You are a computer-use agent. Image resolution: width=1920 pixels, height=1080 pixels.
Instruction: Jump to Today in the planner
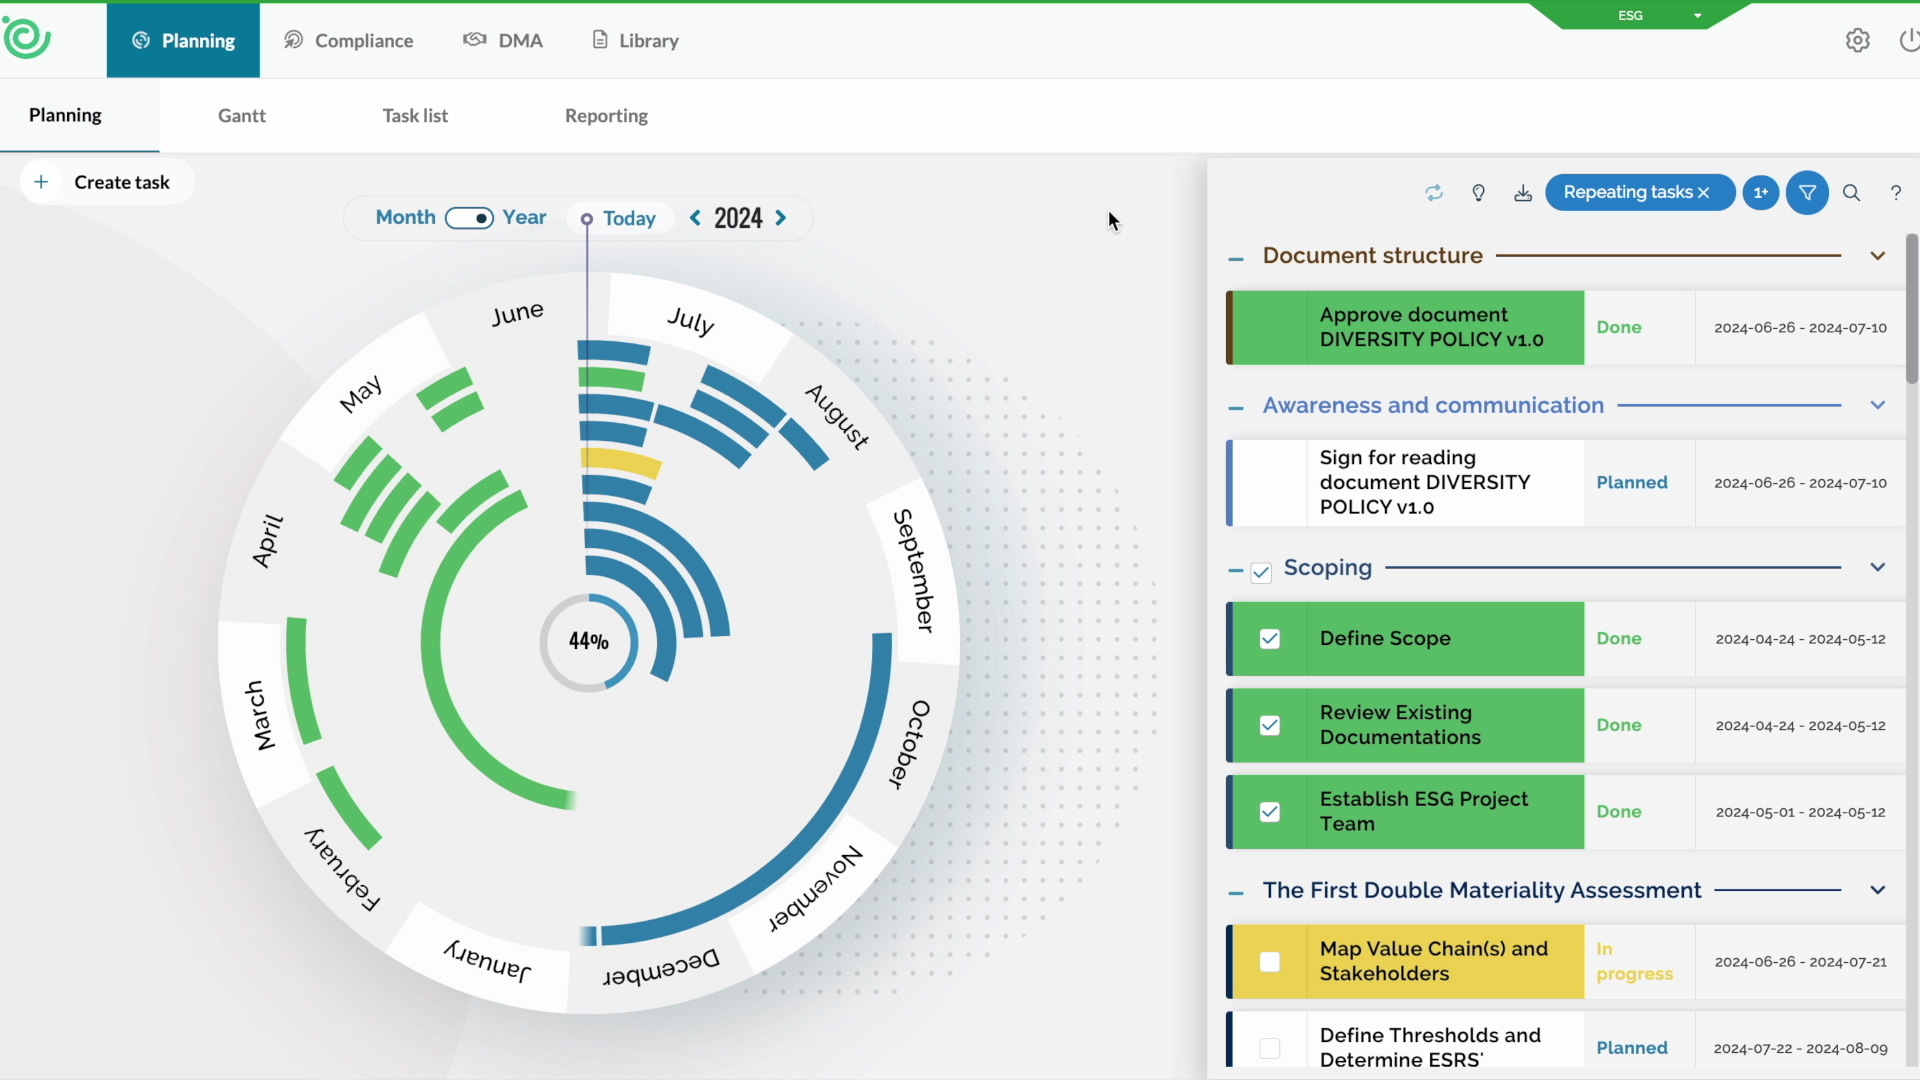619,218
